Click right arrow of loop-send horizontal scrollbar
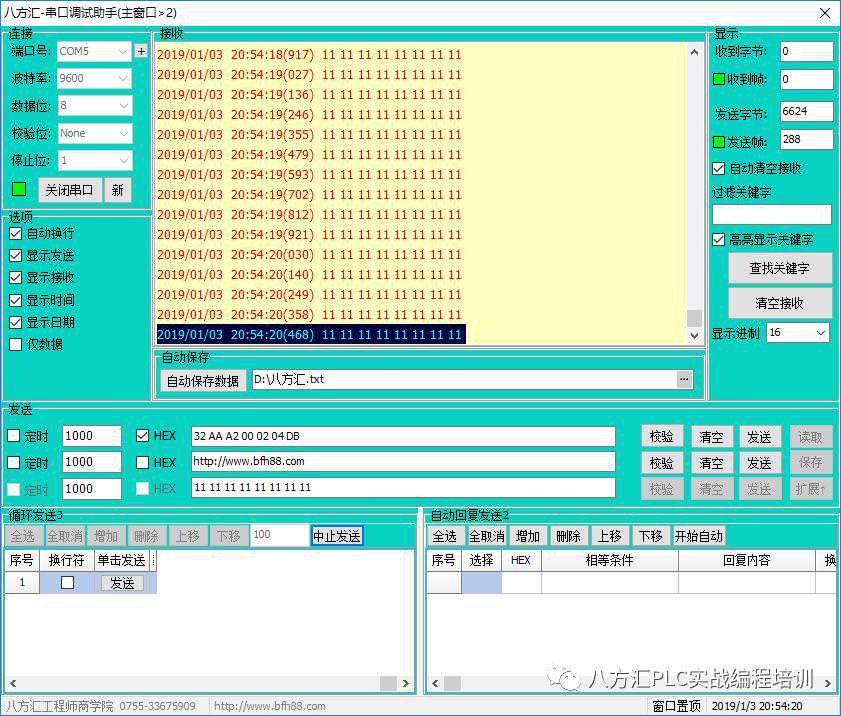Image resolution: width=841 pixels, height=716 pixels. coord(405,683)
